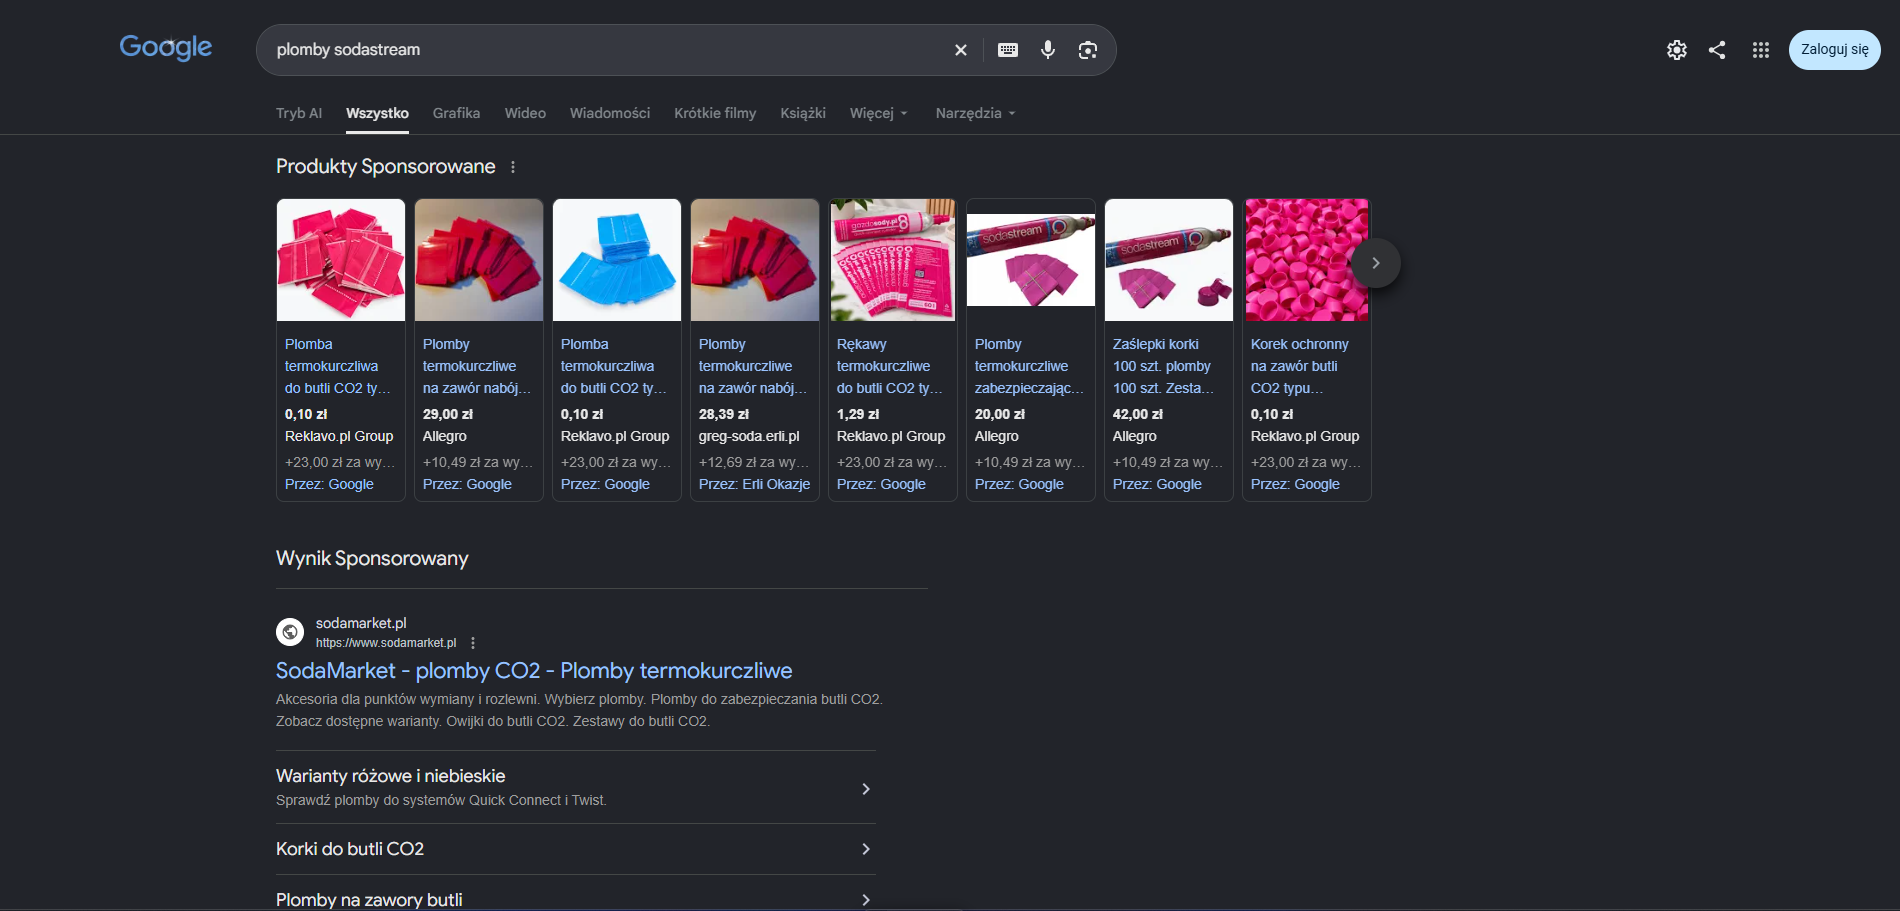Search by image with the Google Lens icon

point(1088,50)
